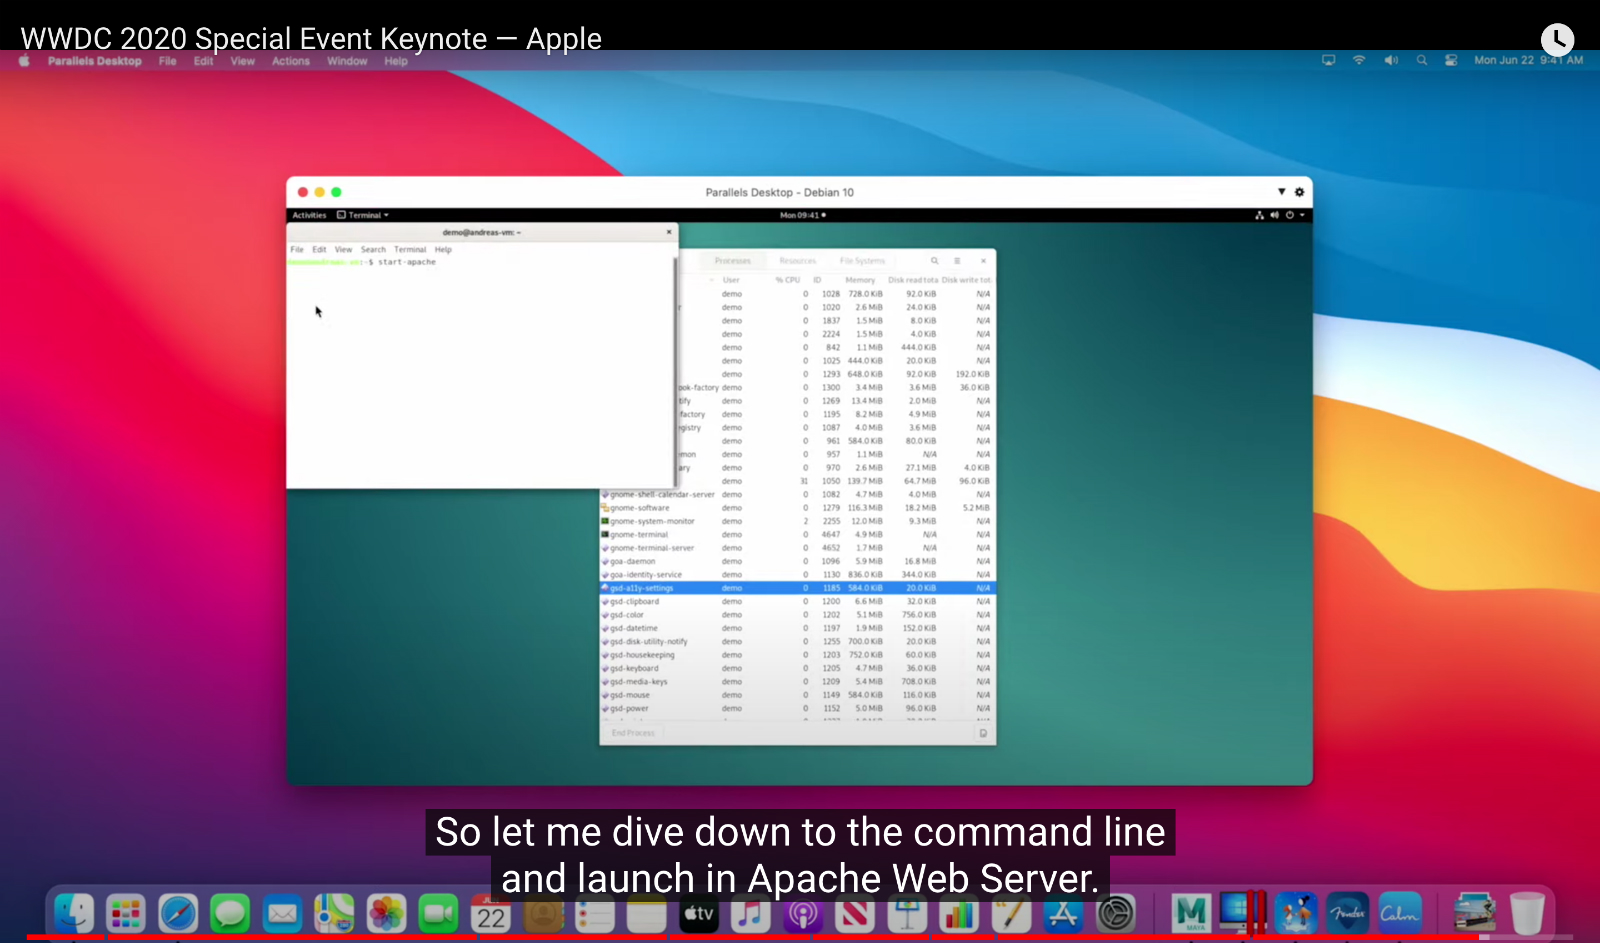Click macOS Spotlight search icon in menu bar
This screenshot has width=1600, height=943.
point(1421,61)
